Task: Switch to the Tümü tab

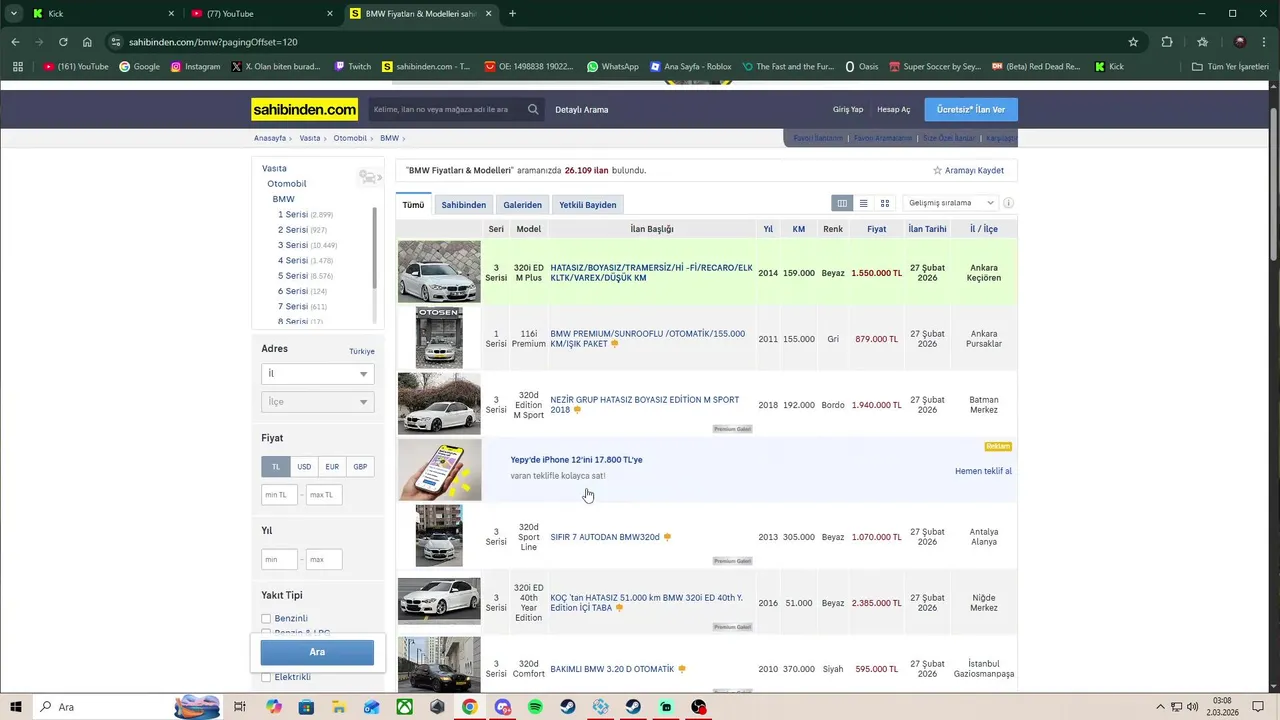Action: pyautogui.click(x=413, y=205)
